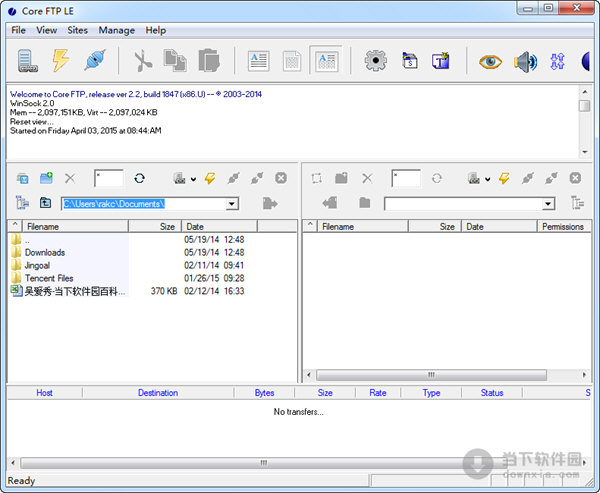Click the Cut scissors icon
Image resolution: width=600 pixels, height=493 pixels.
143,61
